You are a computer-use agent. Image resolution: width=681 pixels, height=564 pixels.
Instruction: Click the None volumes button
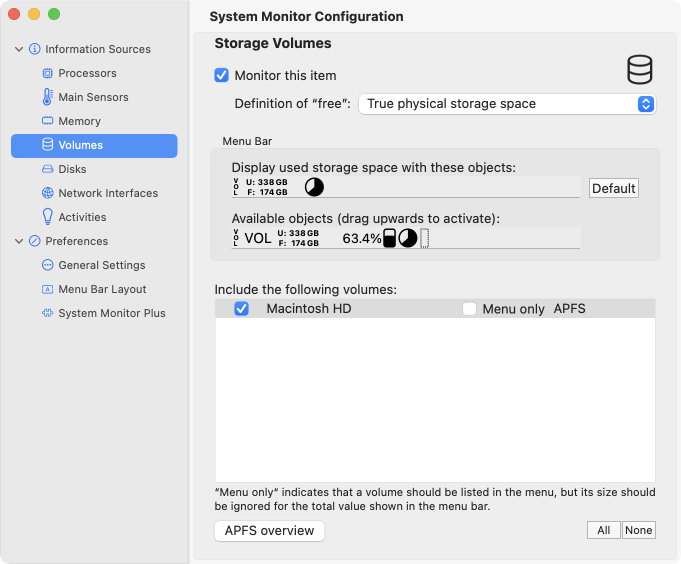[x=638, y=530]
